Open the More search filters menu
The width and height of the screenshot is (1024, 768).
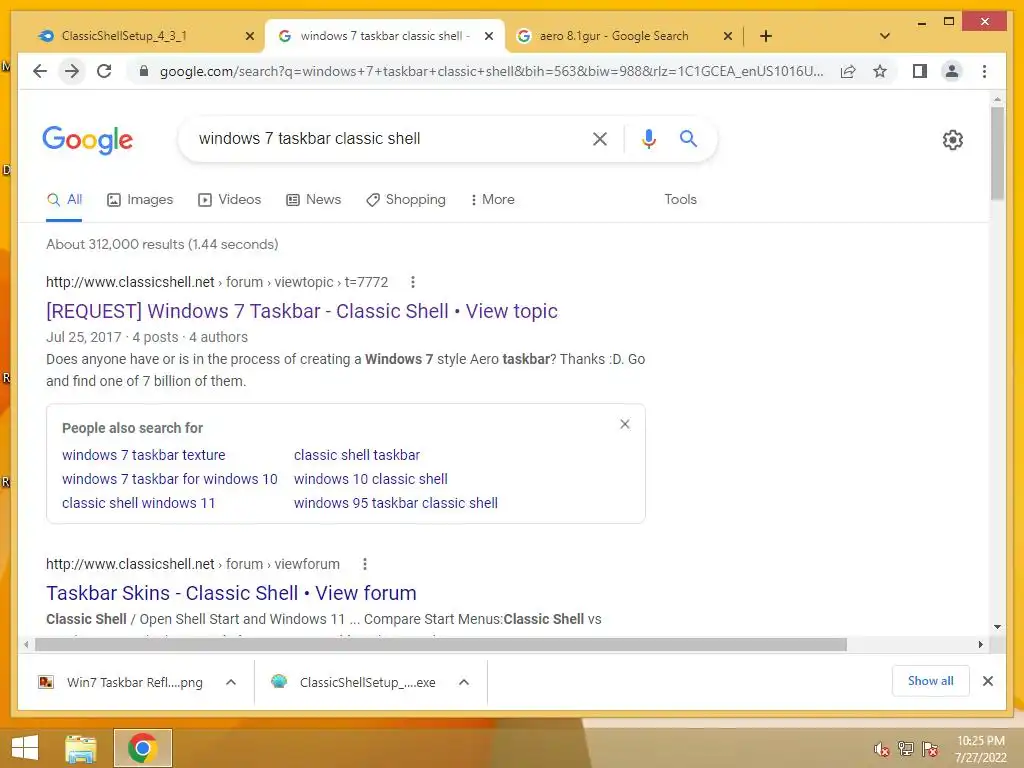[492, 199]
